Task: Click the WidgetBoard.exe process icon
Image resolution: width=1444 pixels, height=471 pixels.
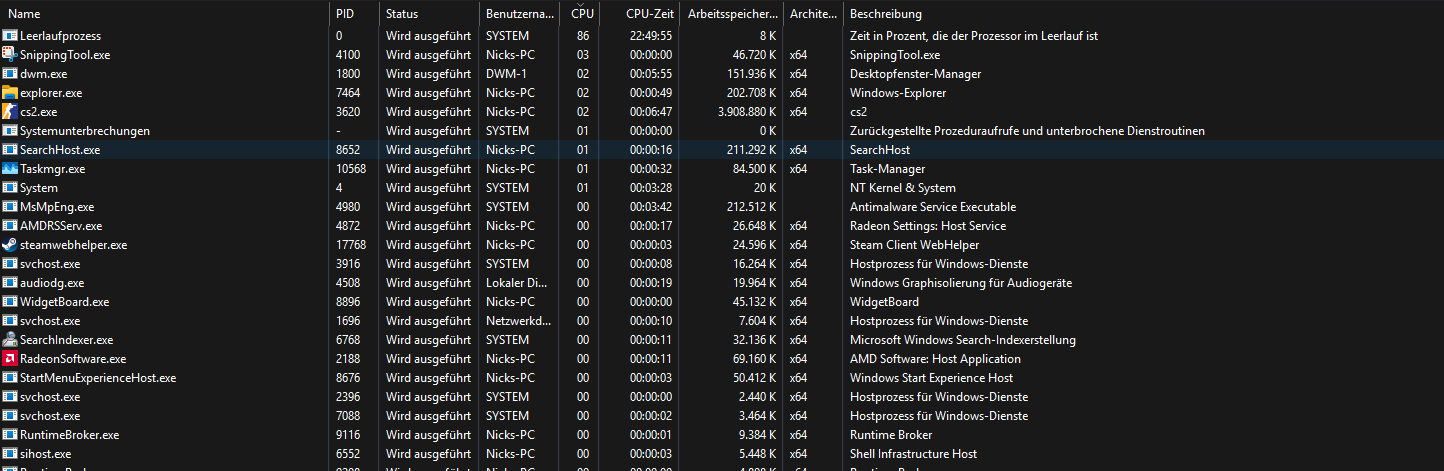Action: (10, 302)
